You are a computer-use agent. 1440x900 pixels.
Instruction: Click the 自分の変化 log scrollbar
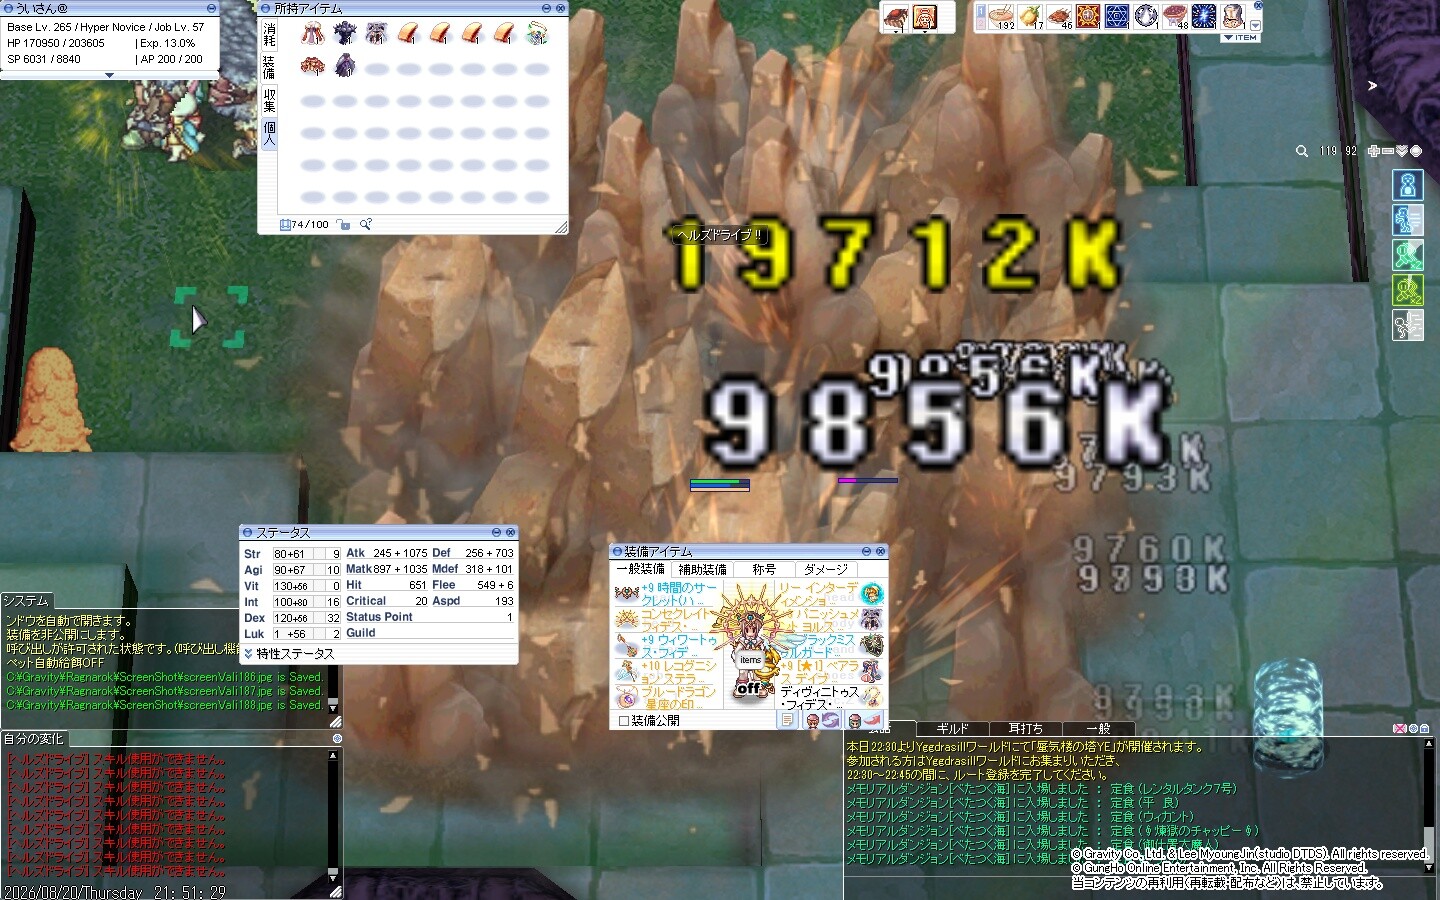tap(334, 815)
